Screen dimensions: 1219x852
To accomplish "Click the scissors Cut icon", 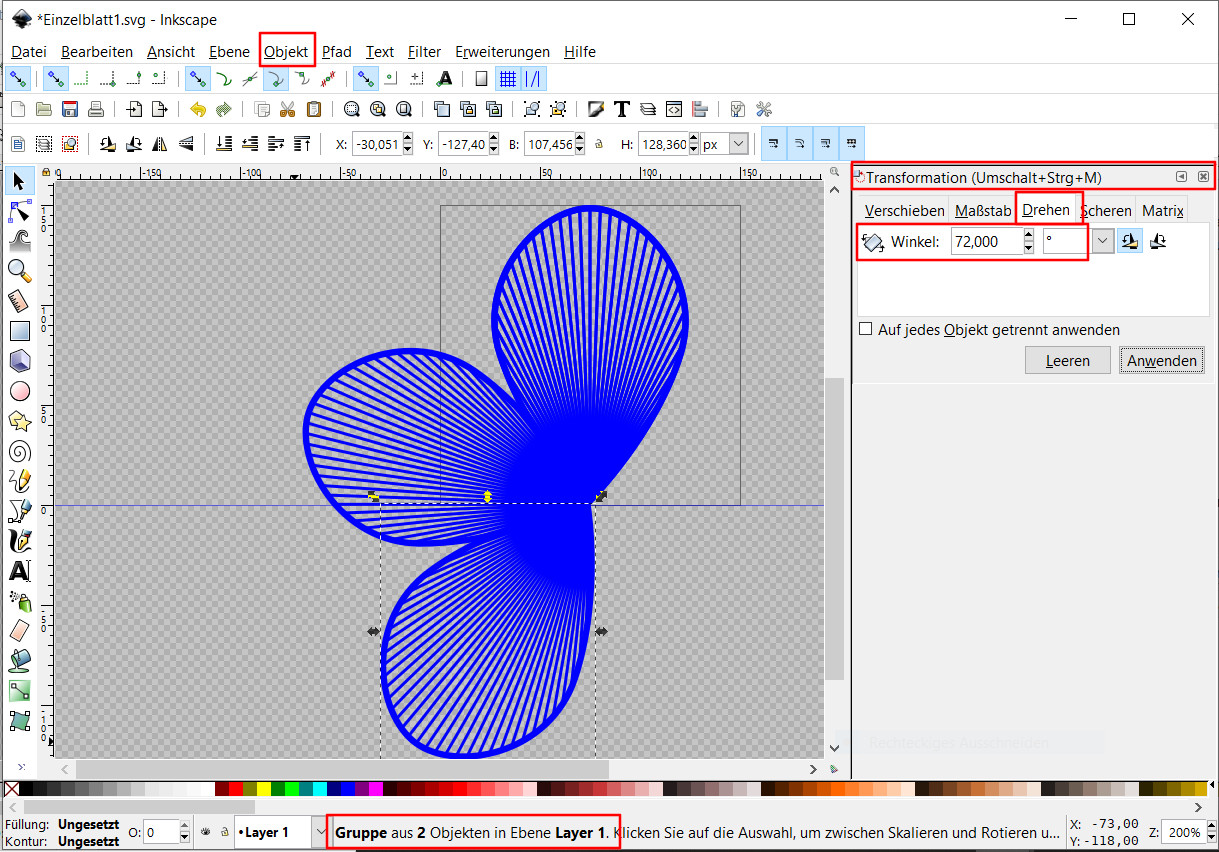I will click(288, 109).
